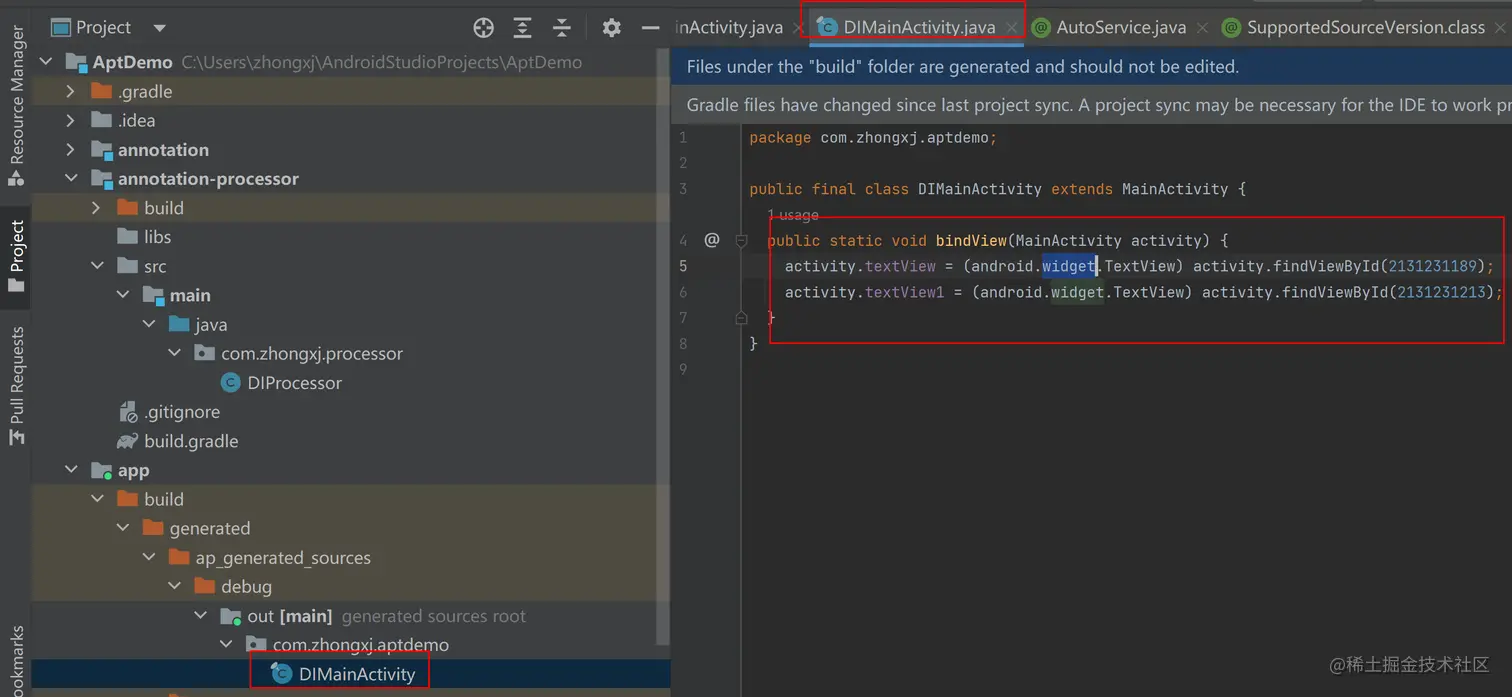Click the .gitignore file icon
Image resolution: width=1512 pixels, height=697 pixels.
tap(127, 412)
